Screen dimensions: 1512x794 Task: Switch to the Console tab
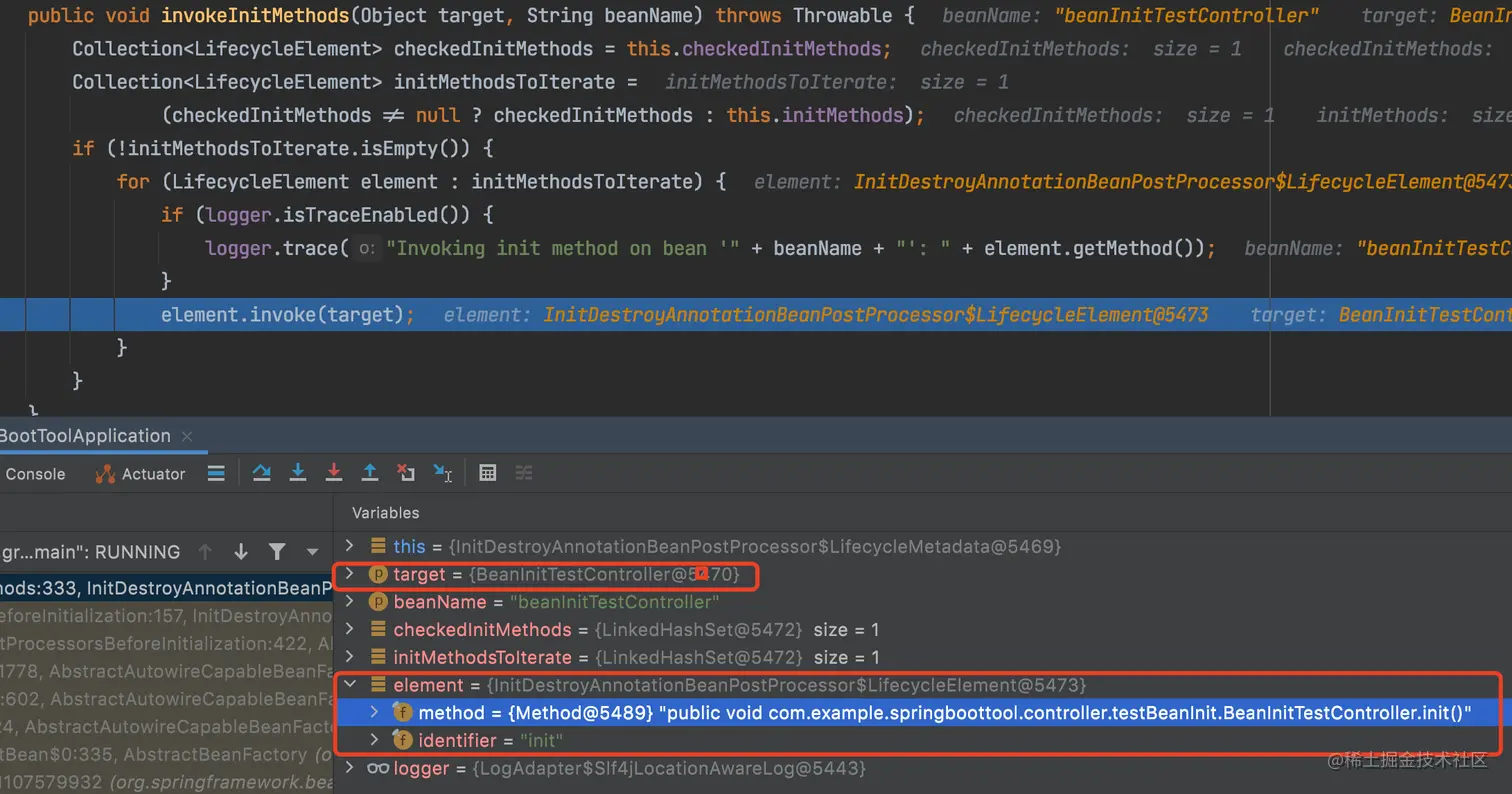(x=36, y=474)
